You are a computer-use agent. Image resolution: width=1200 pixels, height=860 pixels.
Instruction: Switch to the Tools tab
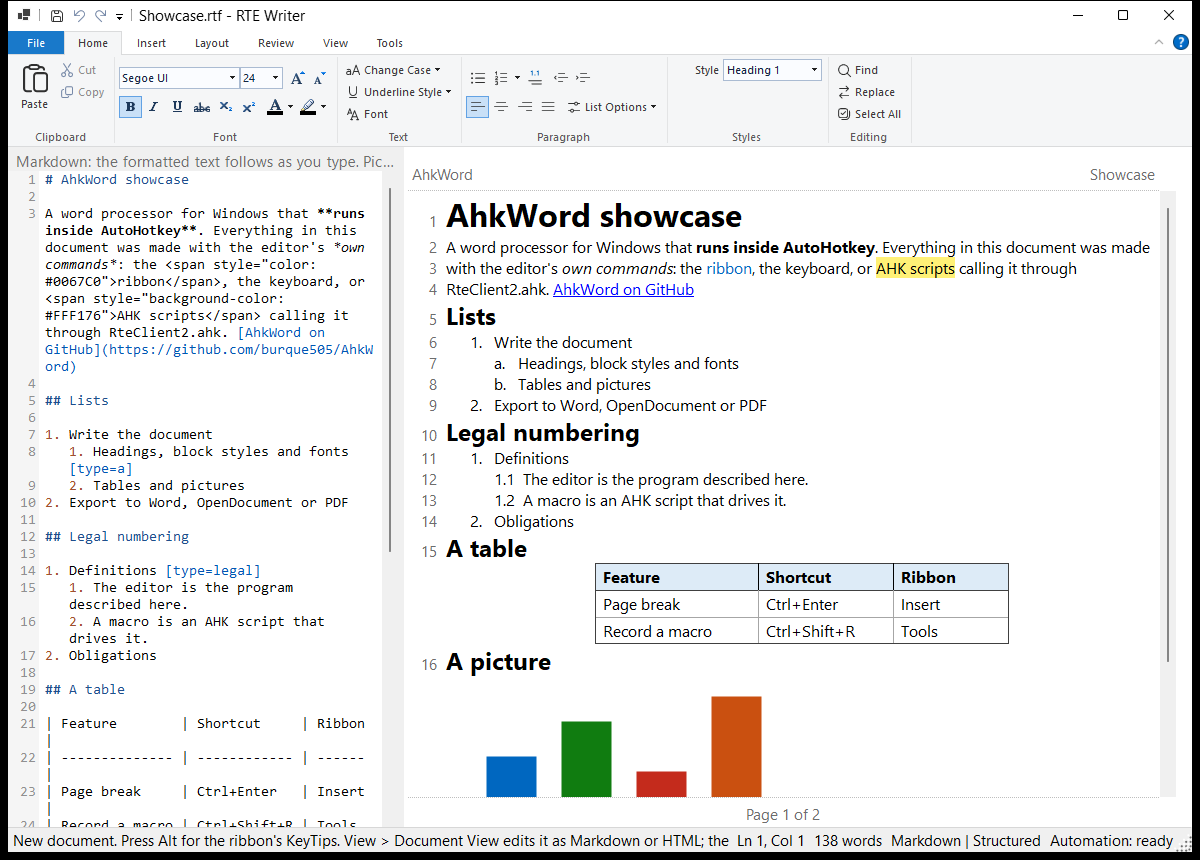tap(390, 43)
